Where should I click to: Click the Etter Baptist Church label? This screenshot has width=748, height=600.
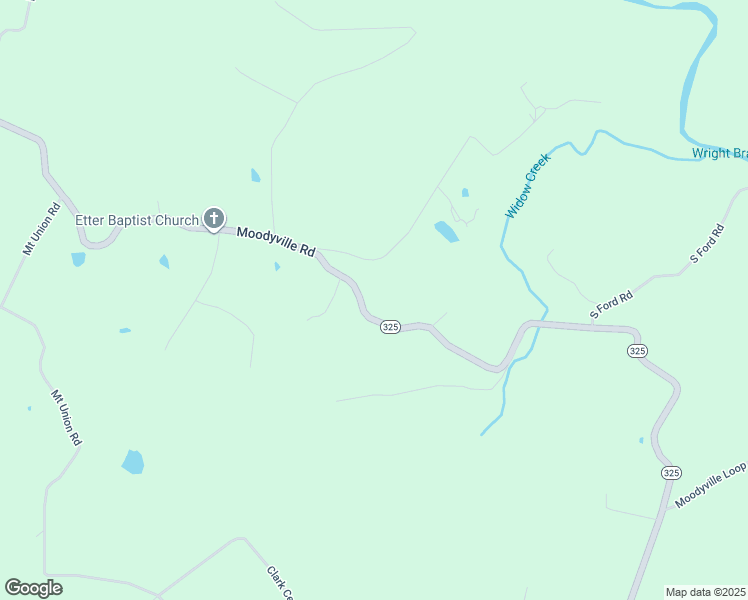point(137,220)
